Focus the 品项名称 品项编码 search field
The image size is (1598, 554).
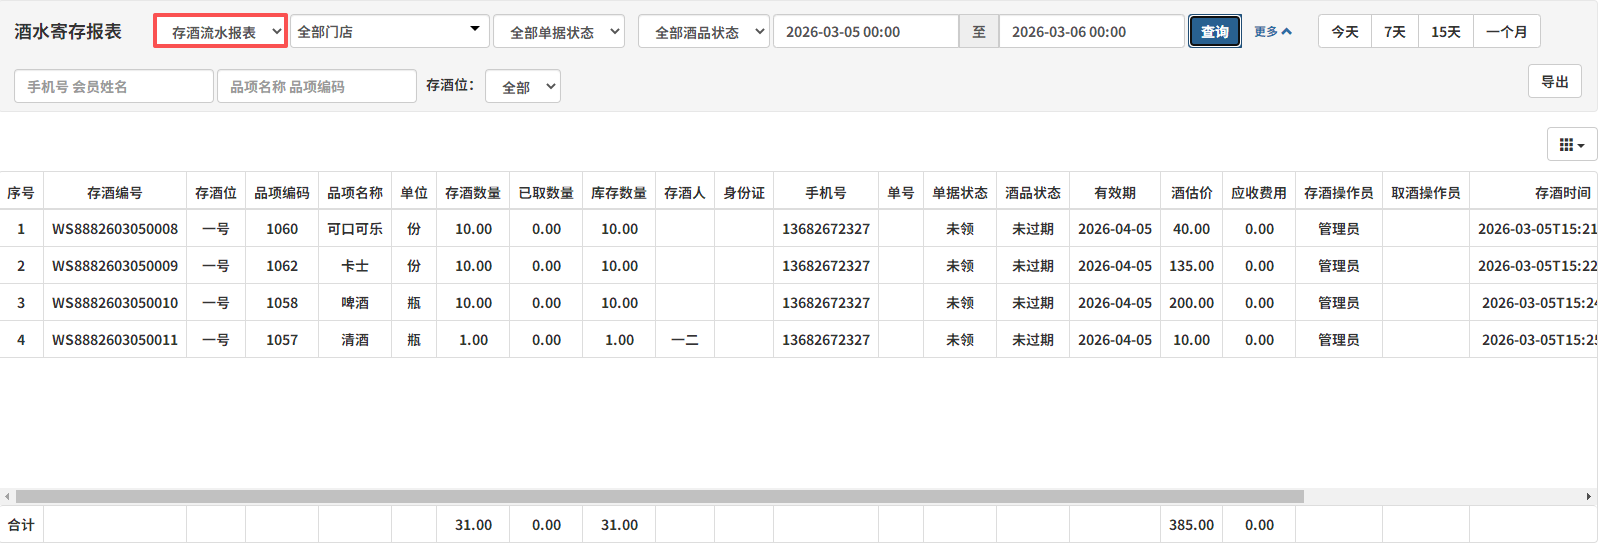(316, 87)
